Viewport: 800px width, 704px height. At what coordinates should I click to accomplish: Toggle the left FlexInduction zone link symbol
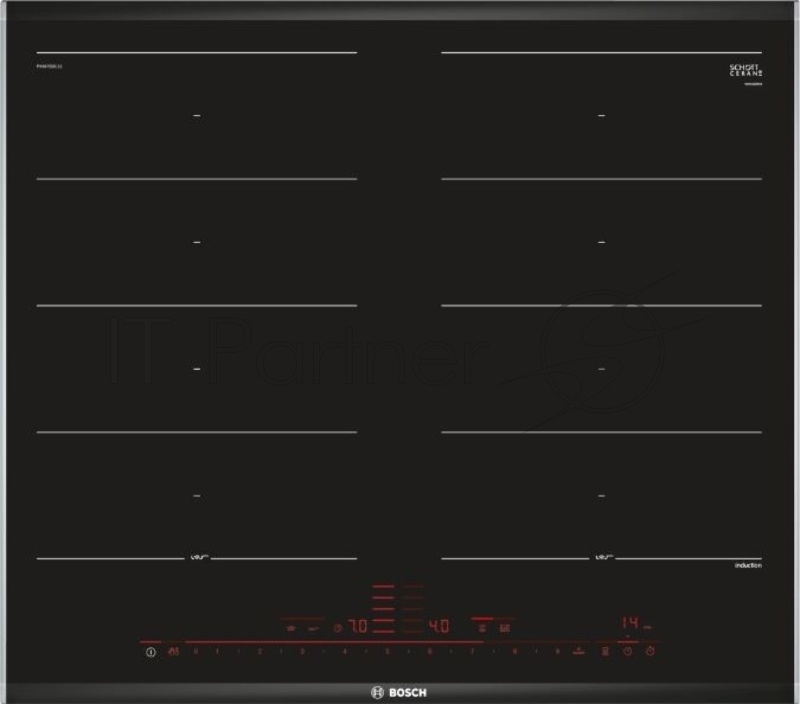[x=198, y=557]
